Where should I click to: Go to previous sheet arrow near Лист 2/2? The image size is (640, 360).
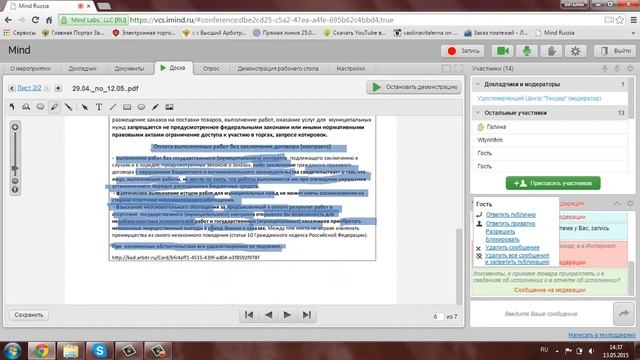tap(11, 88)
